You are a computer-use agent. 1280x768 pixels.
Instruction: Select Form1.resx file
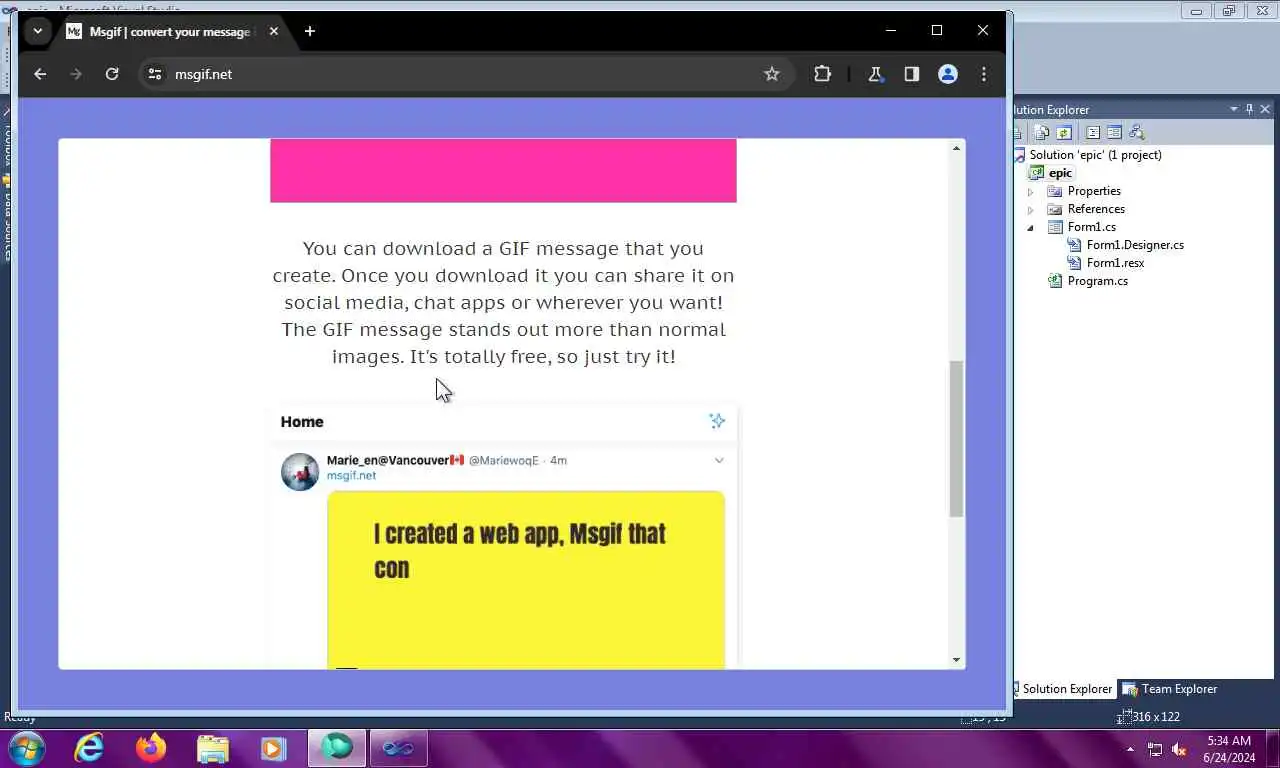tap(1115, 263)
